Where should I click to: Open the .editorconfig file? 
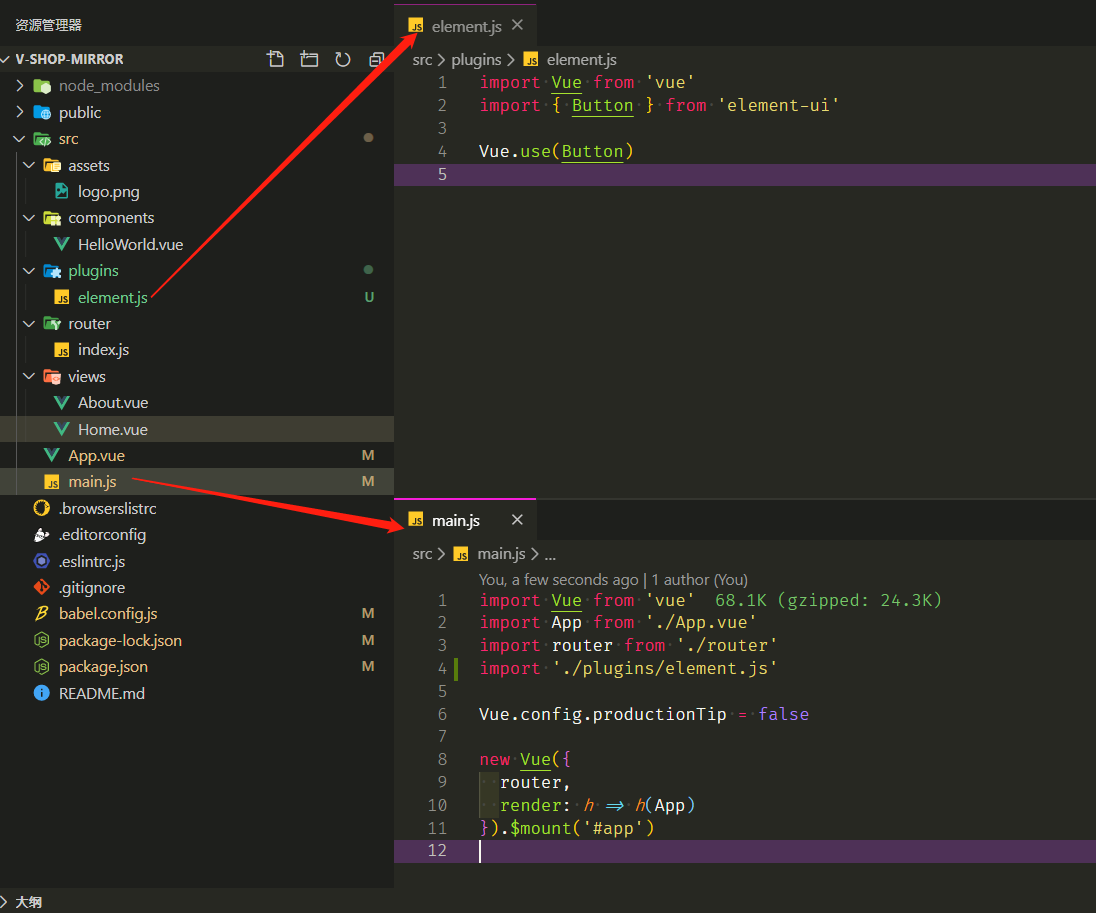[102, 535]
